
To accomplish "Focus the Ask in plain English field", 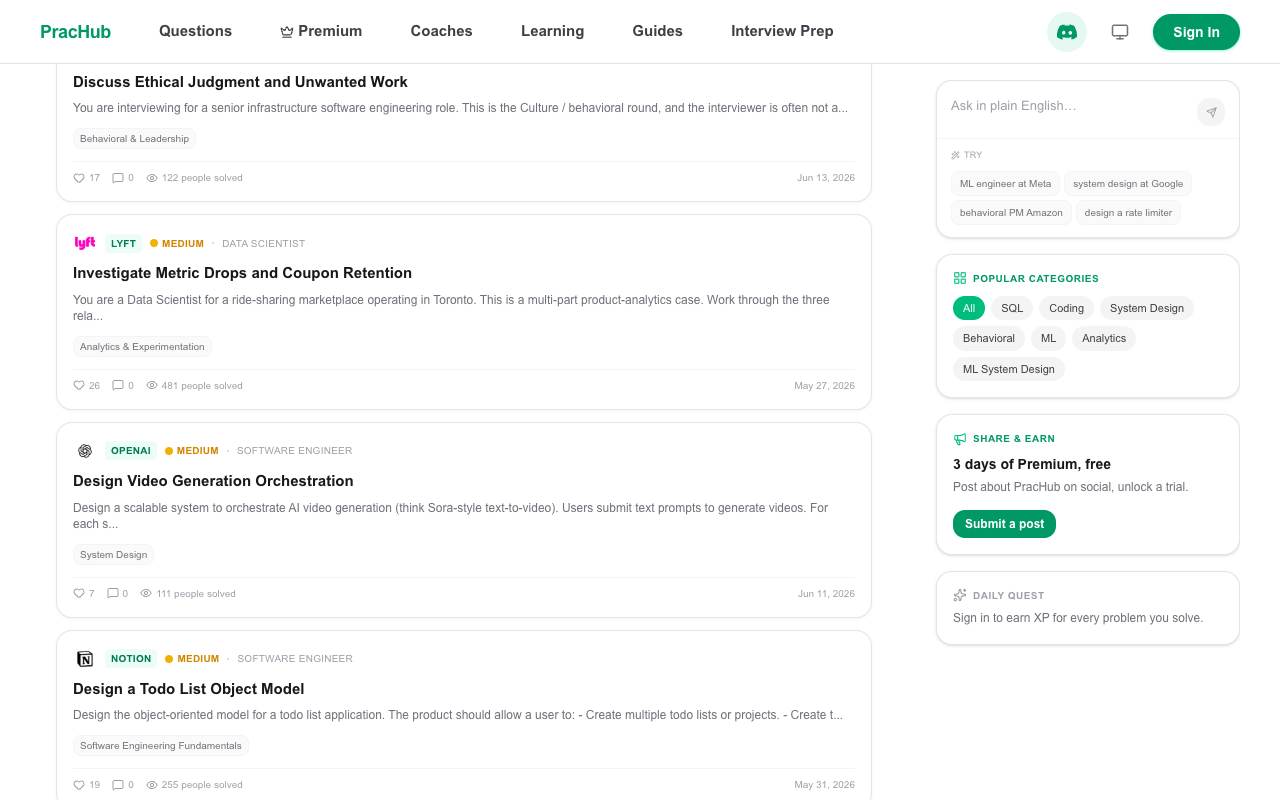I will point(1068,106).
